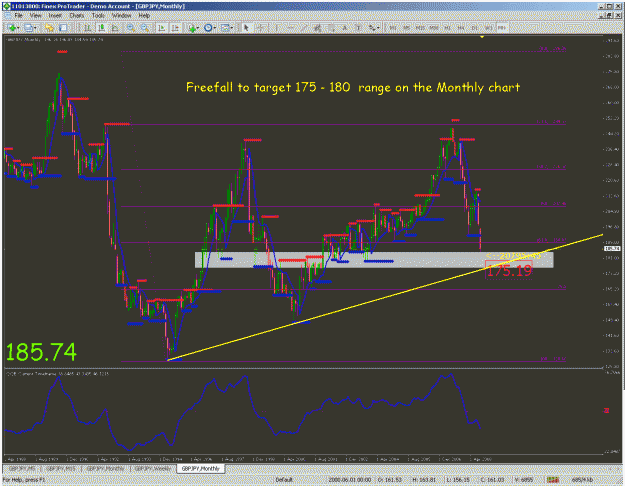Toggle the Terminal window icon
Image resolution: width=625 pixels, height=486 pixels.
[63, 28]
